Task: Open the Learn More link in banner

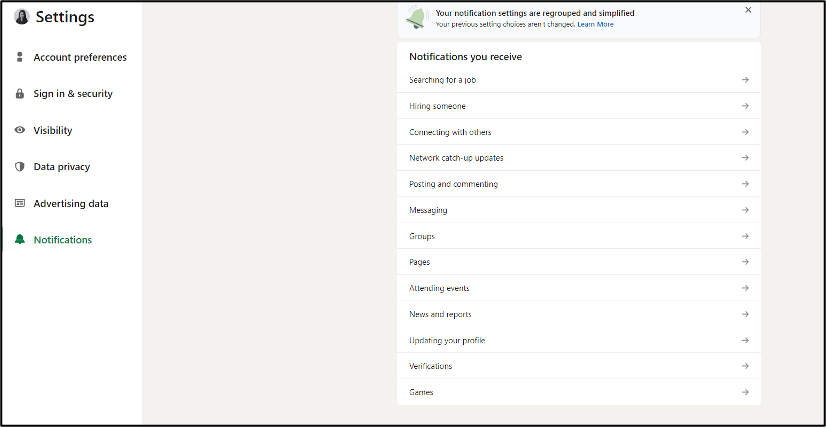Action: [595, 24]
